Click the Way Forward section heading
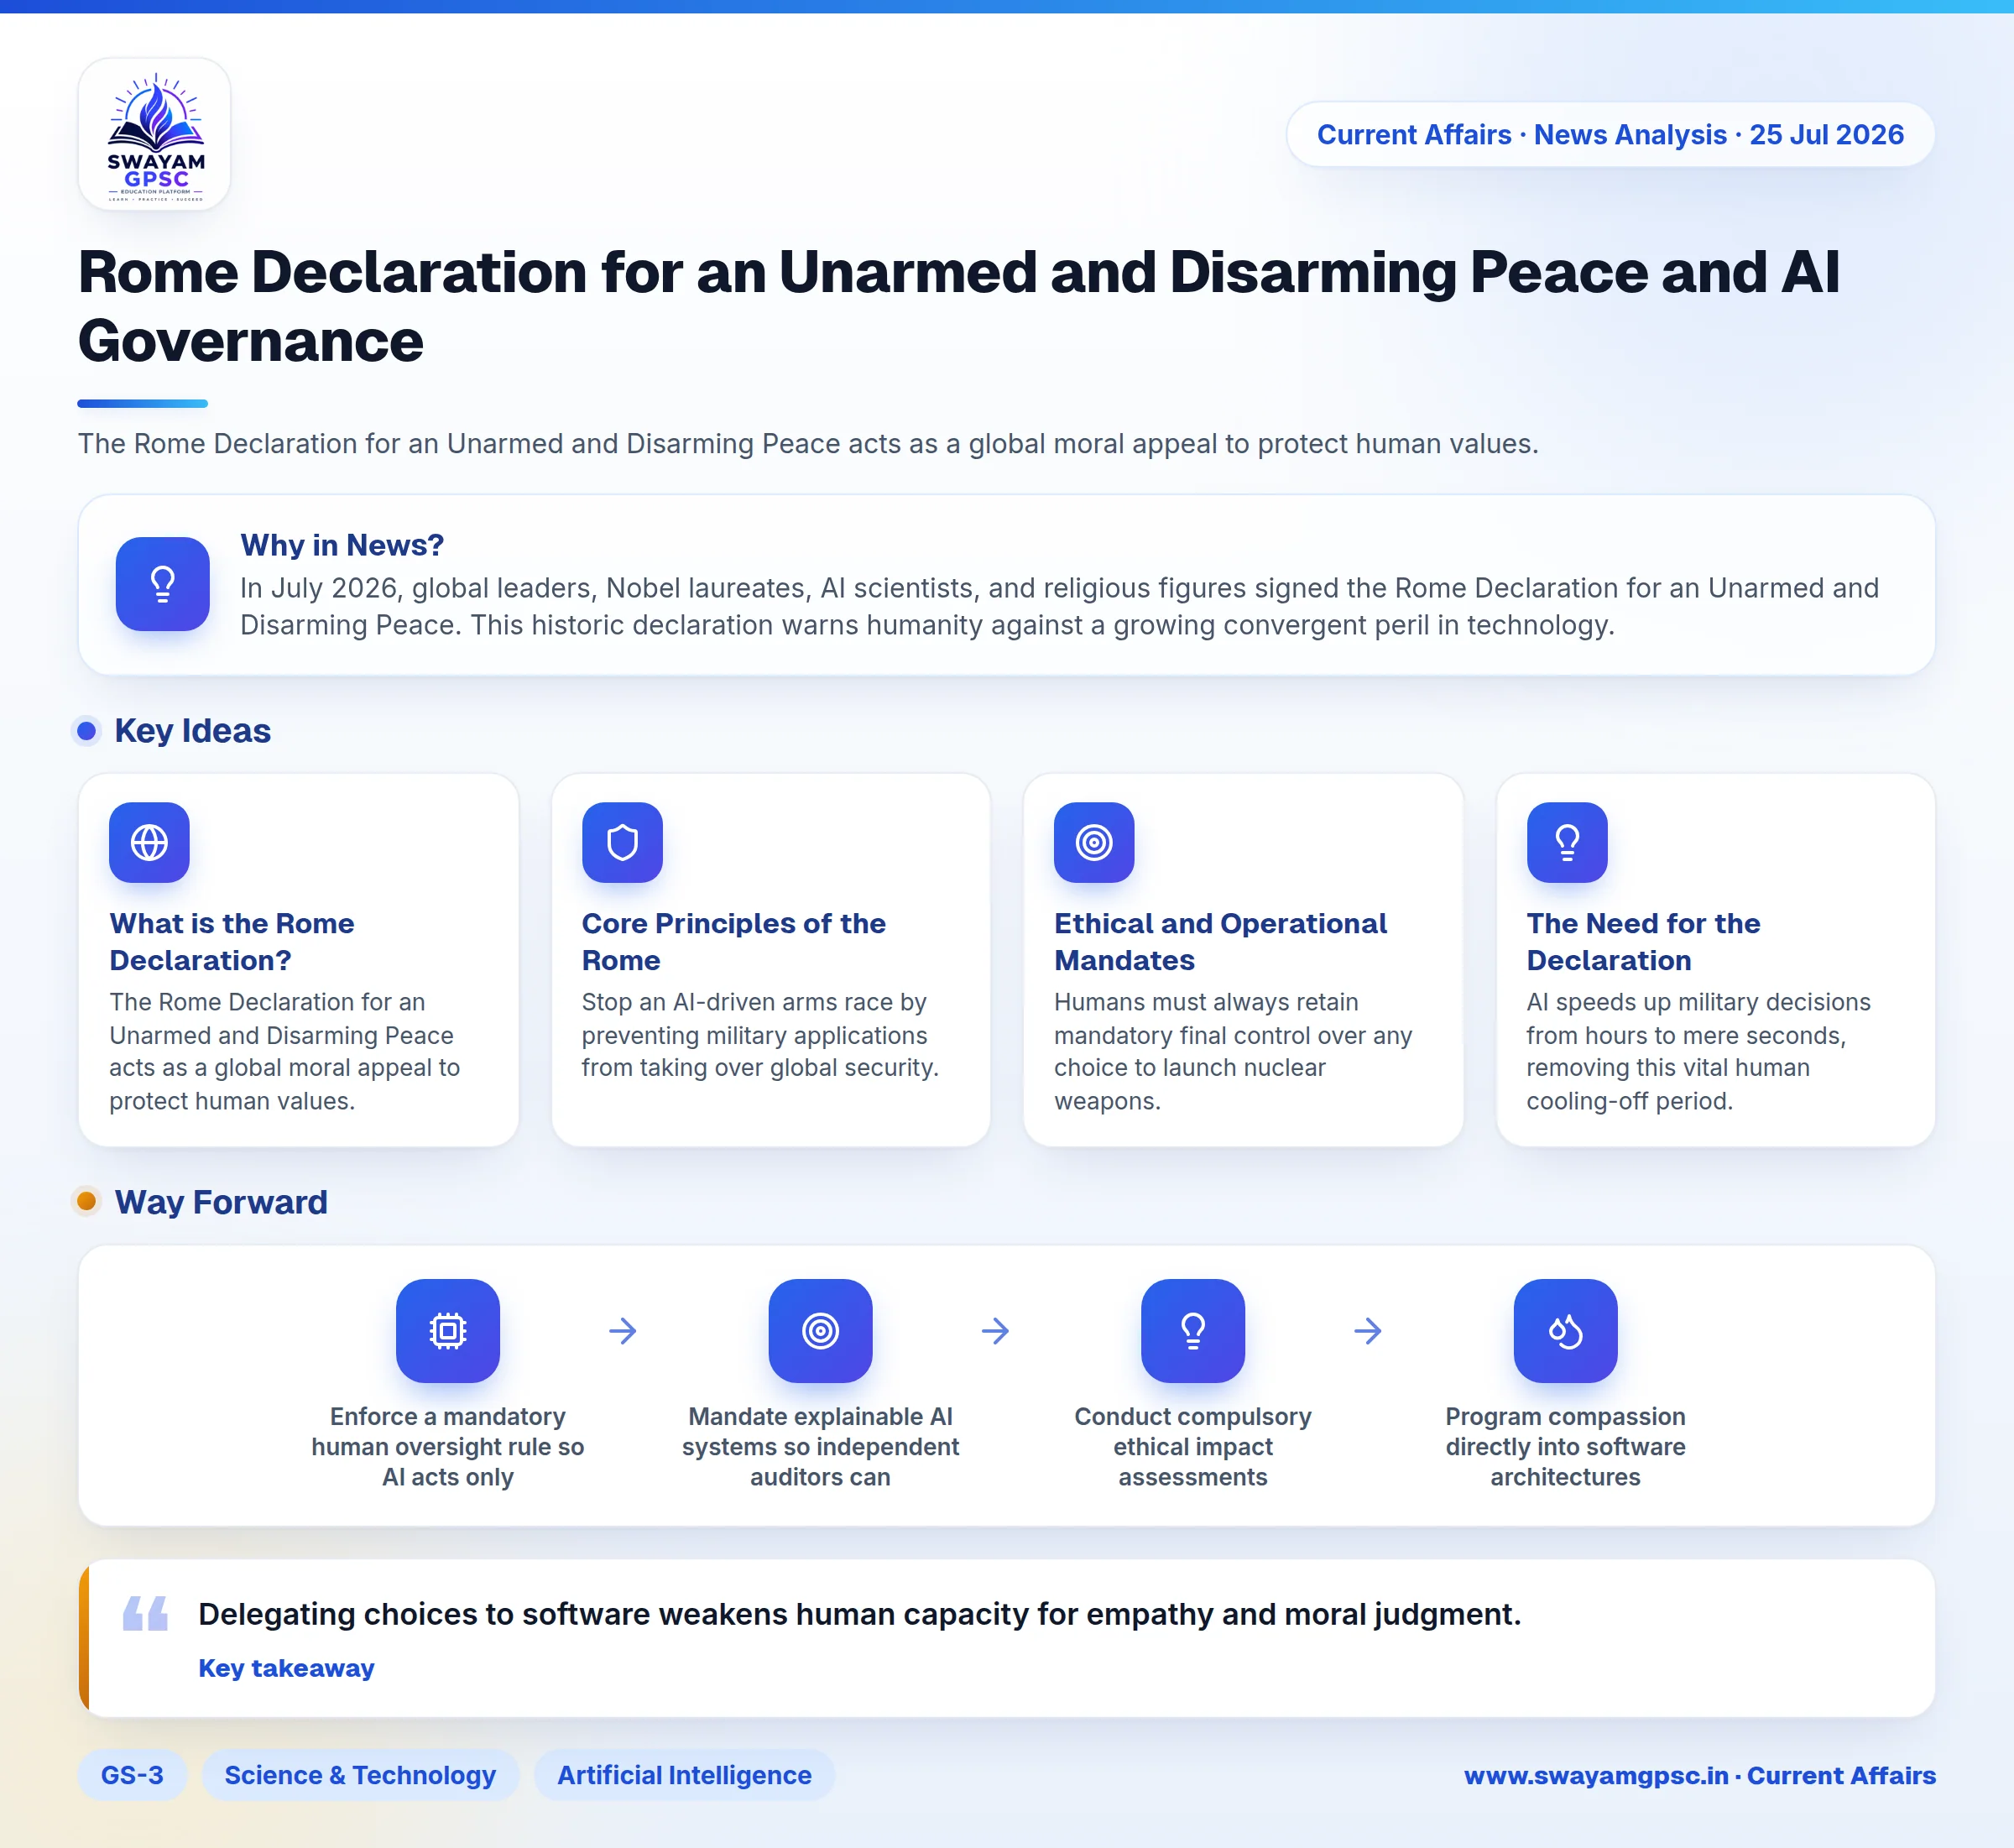The width and height of the screenshot is (2014, 1848). [221, 1201]
